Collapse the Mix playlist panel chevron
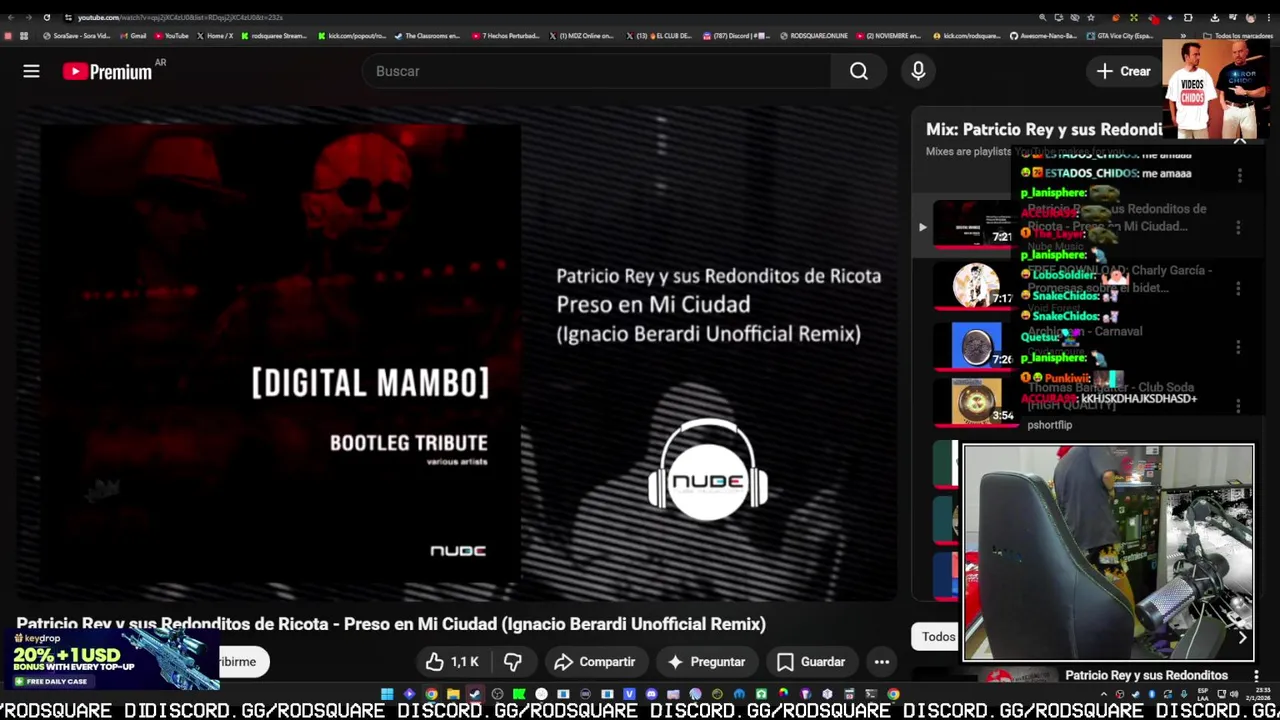Screen dimensions: 1280x720 (x=1239, y=140)
